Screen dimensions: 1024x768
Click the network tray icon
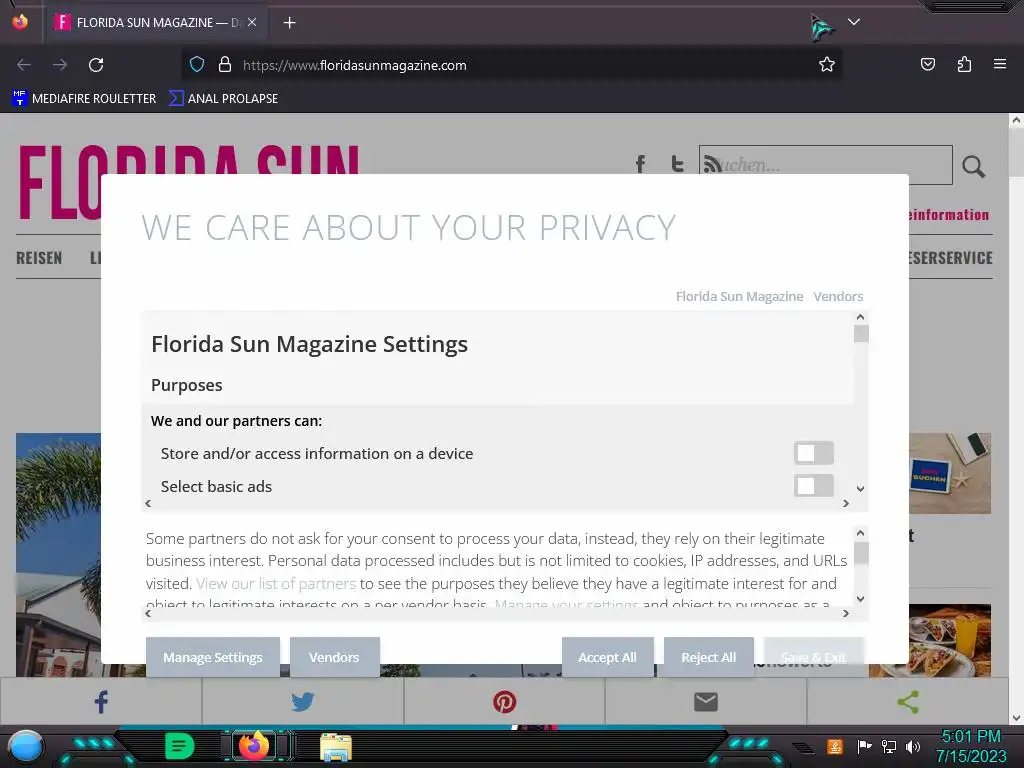889,746
